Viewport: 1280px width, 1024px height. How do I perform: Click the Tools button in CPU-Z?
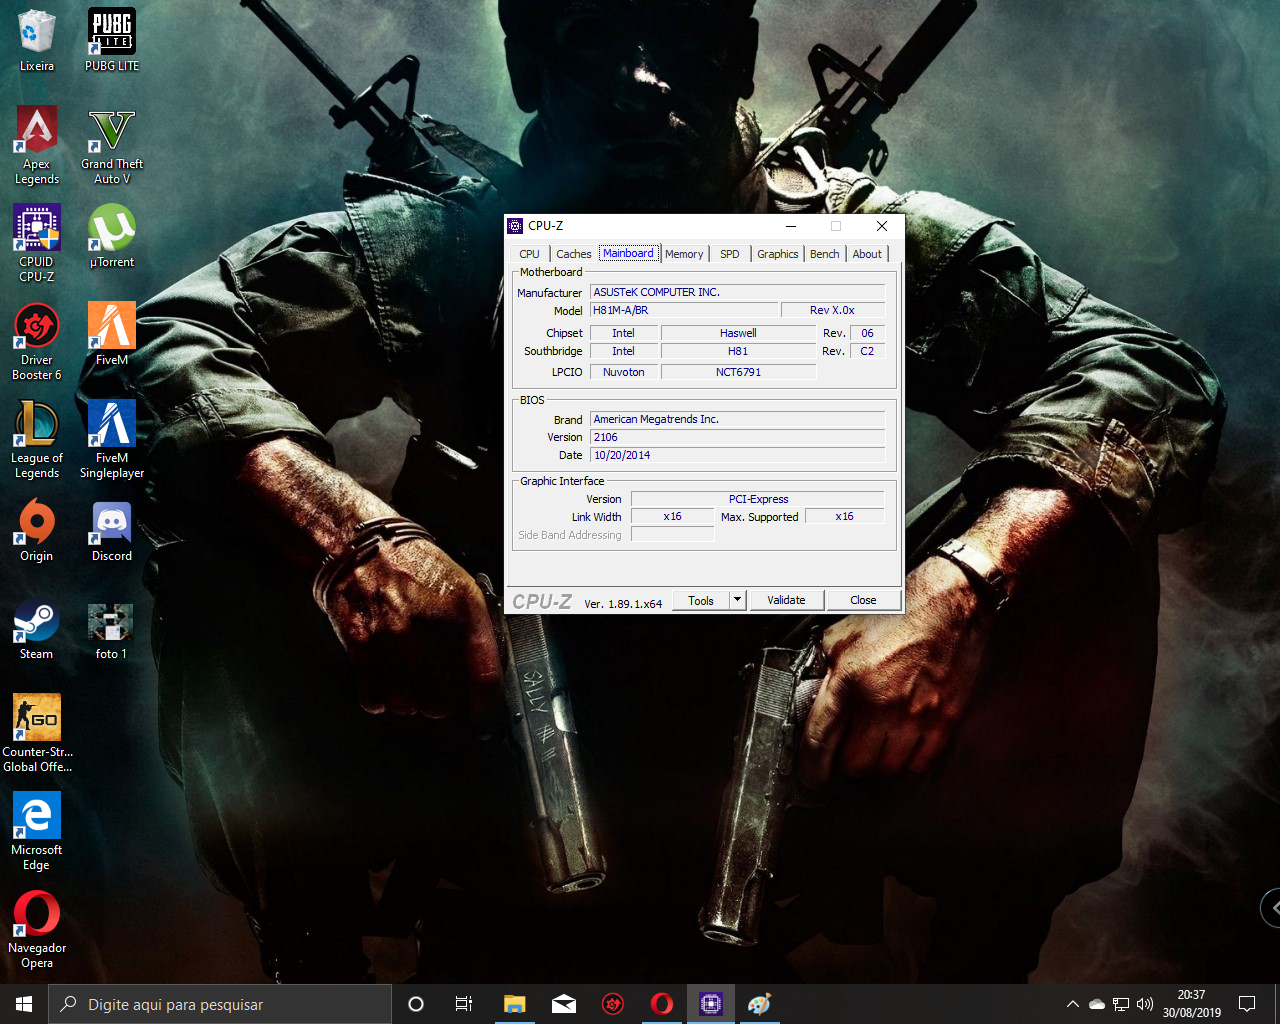click(701, 600)
